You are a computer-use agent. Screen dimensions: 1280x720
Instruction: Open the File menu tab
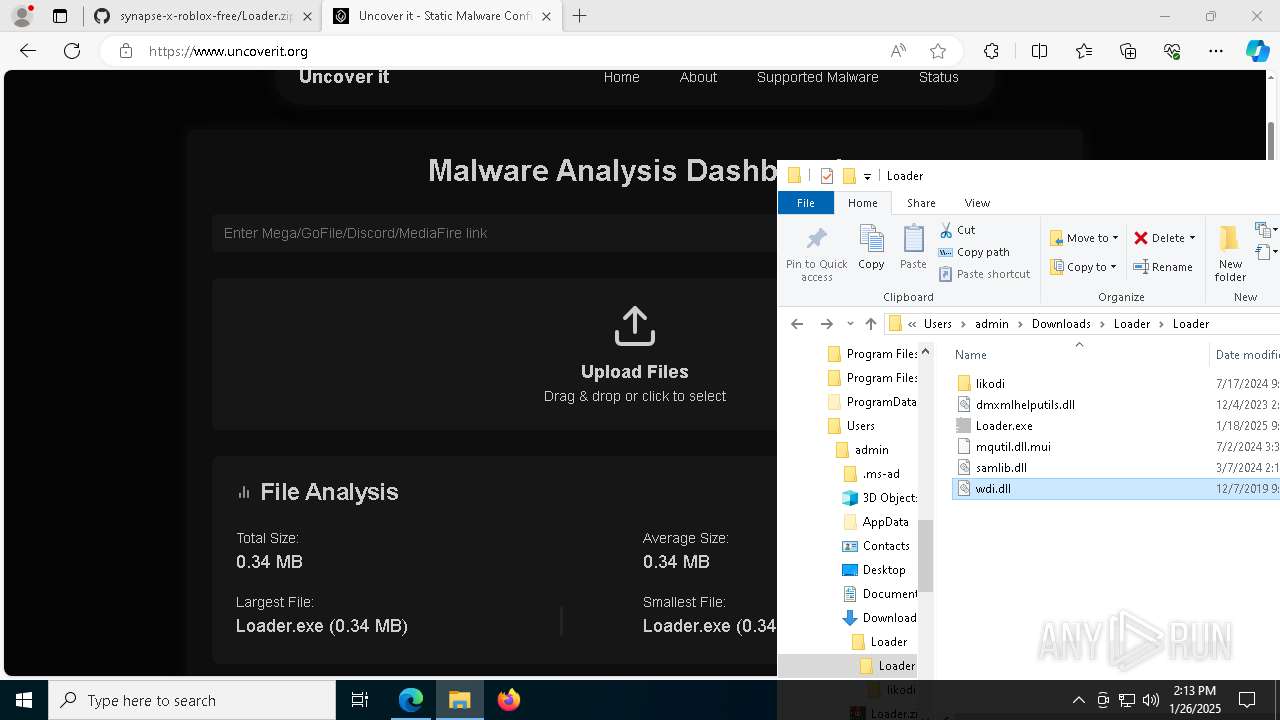coord(805,203)
